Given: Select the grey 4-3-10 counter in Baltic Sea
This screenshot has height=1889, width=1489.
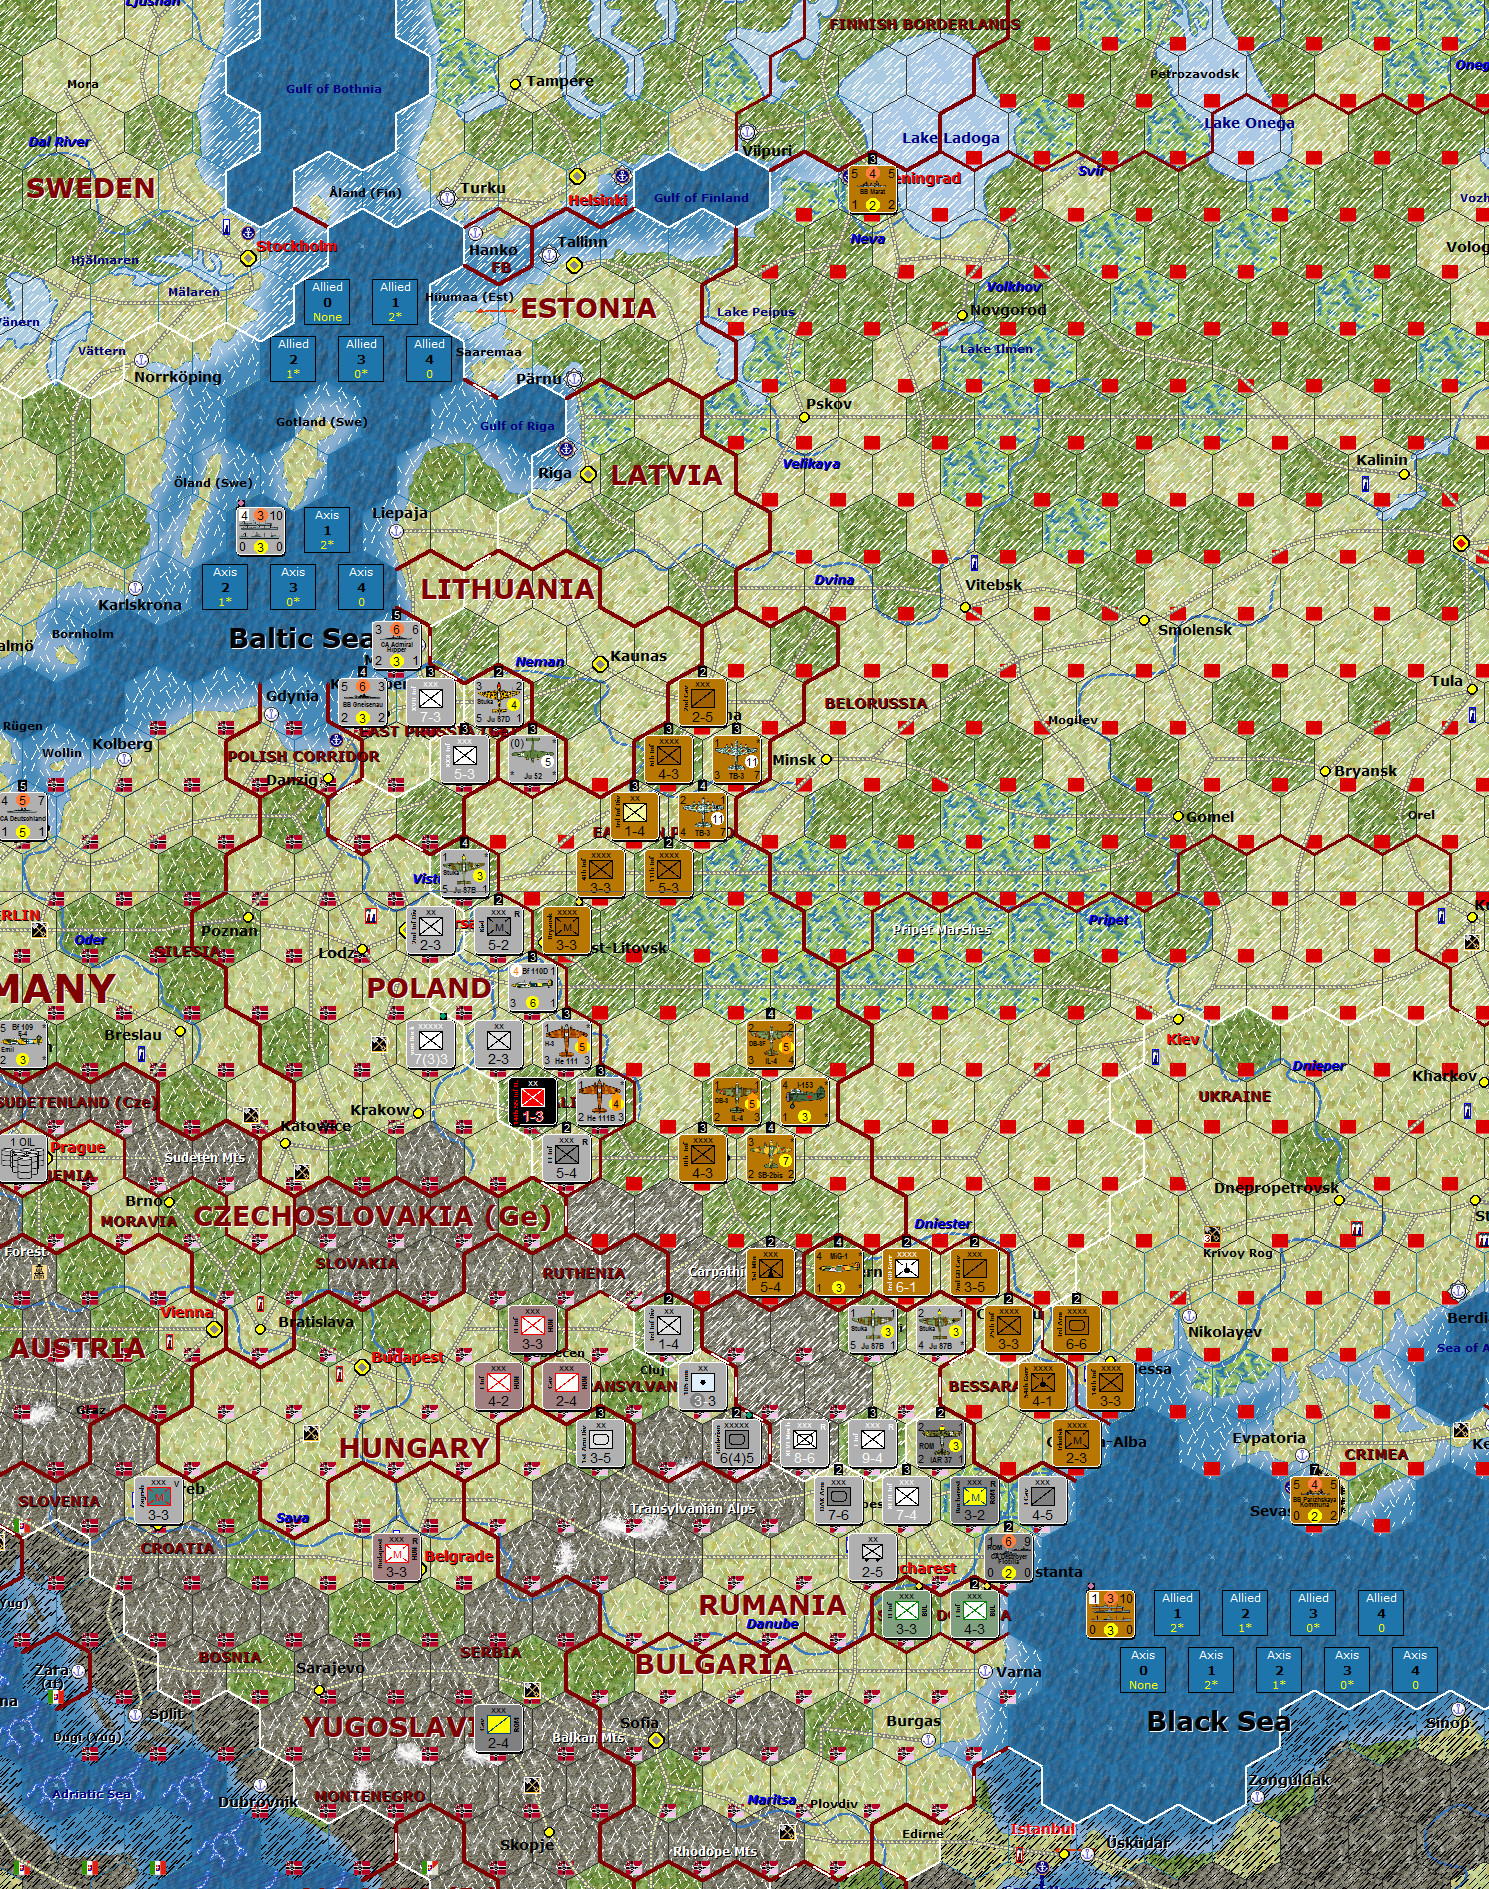Looking at the screenshot, I should click(261, 531).
